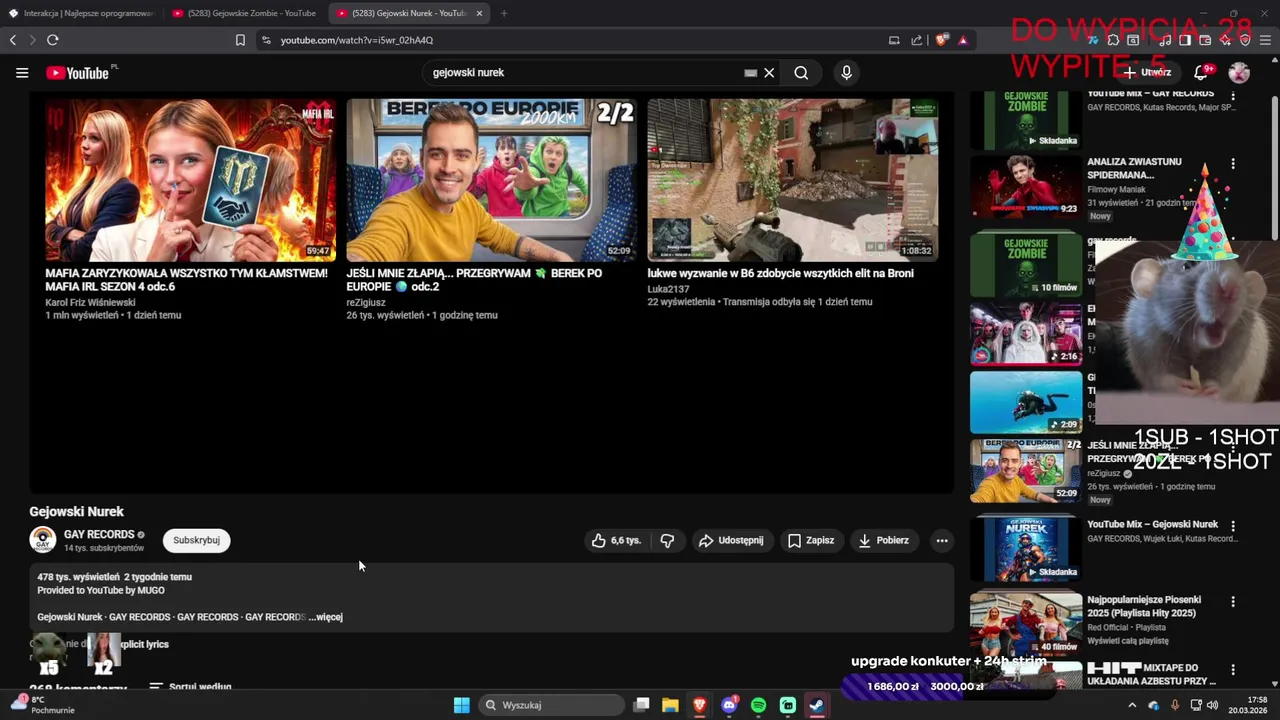This screenshot has width=1280, height=720.
Task: Open YouTube notifications bell
Action: tap(1202, 72)
